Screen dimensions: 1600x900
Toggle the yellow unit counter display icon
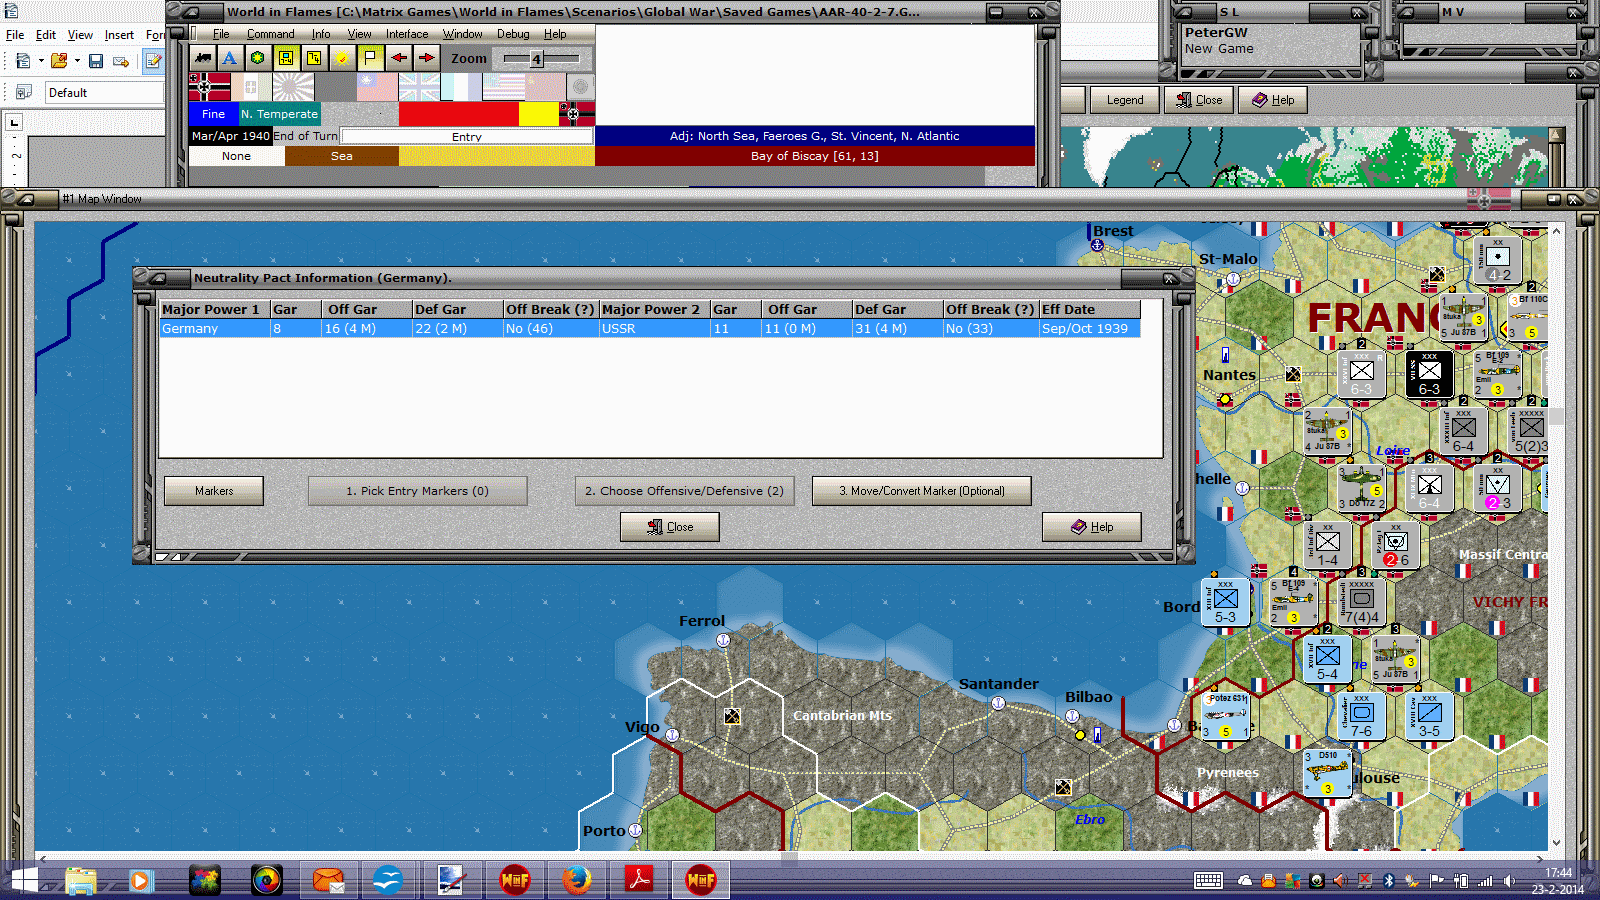click(286, 58)
